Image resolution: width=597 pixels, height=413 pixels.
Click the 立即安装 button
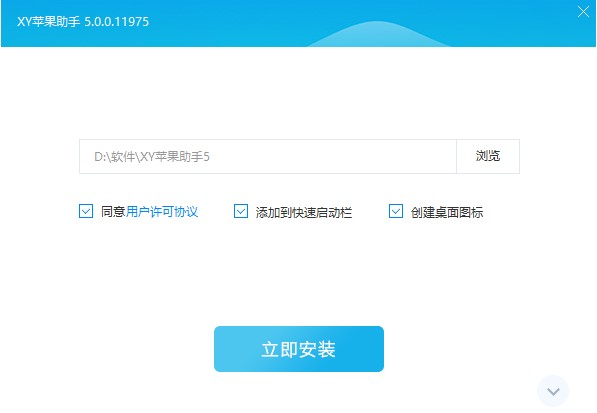point(299,349)
